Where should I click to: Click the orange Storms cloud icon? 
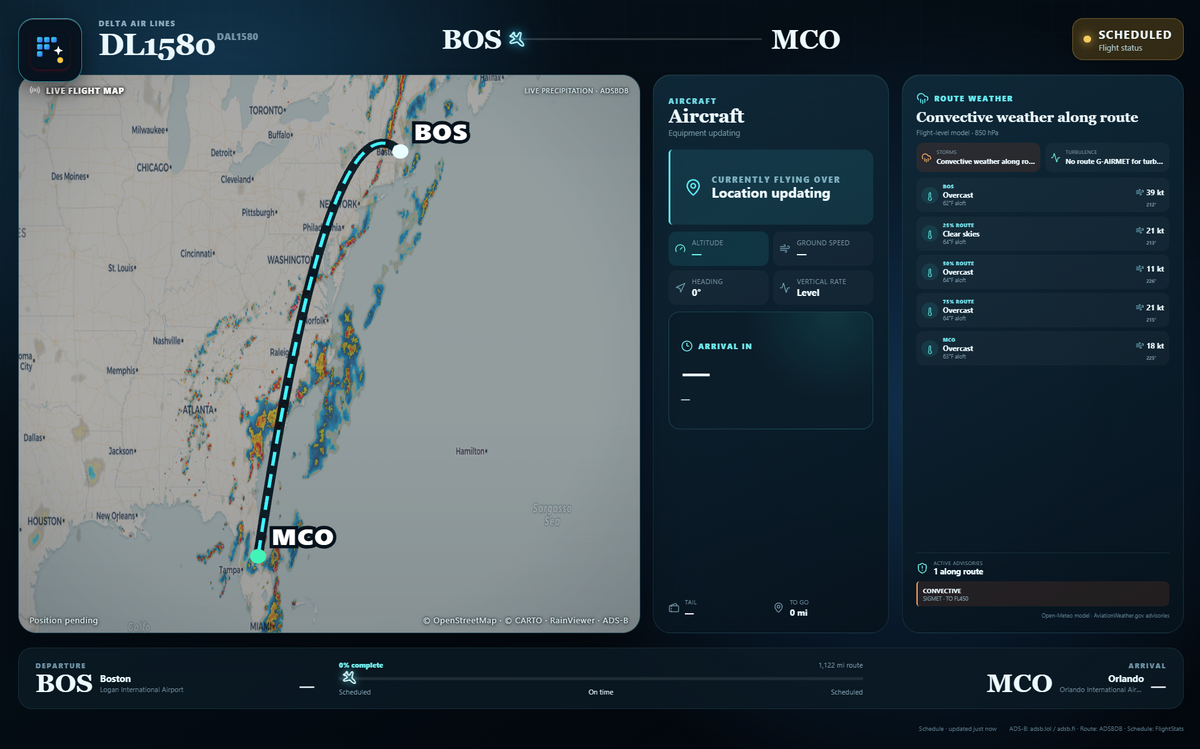pos(928,158)
